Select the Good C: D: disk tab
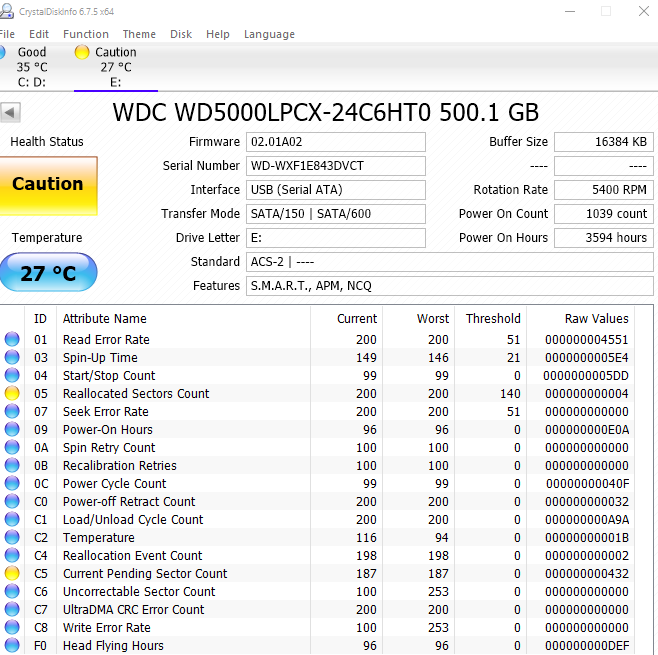 click(x=25, y=67)
